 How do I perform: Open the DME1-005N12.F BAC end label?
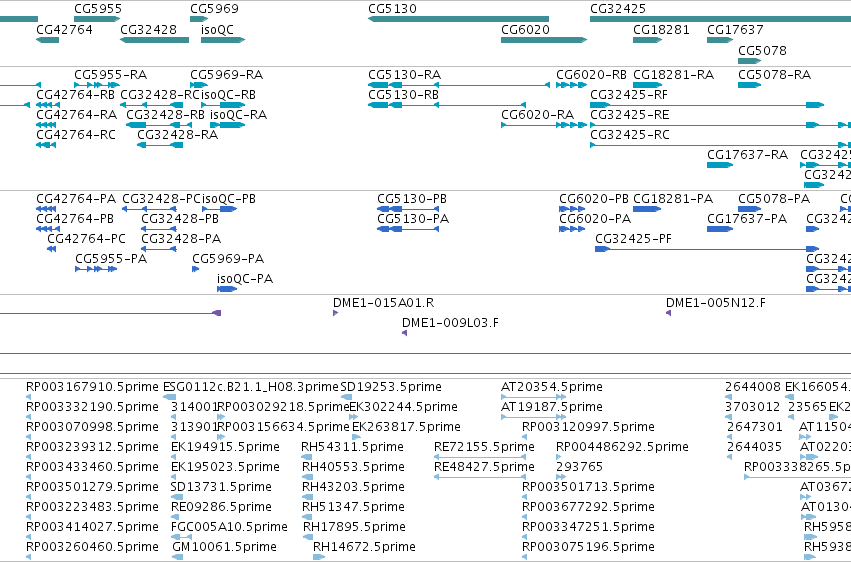pos(716,303)
